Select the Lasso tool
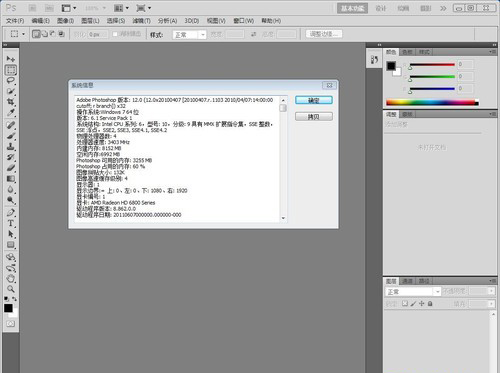This screenshot has height=373, width=500. (11, 81)
